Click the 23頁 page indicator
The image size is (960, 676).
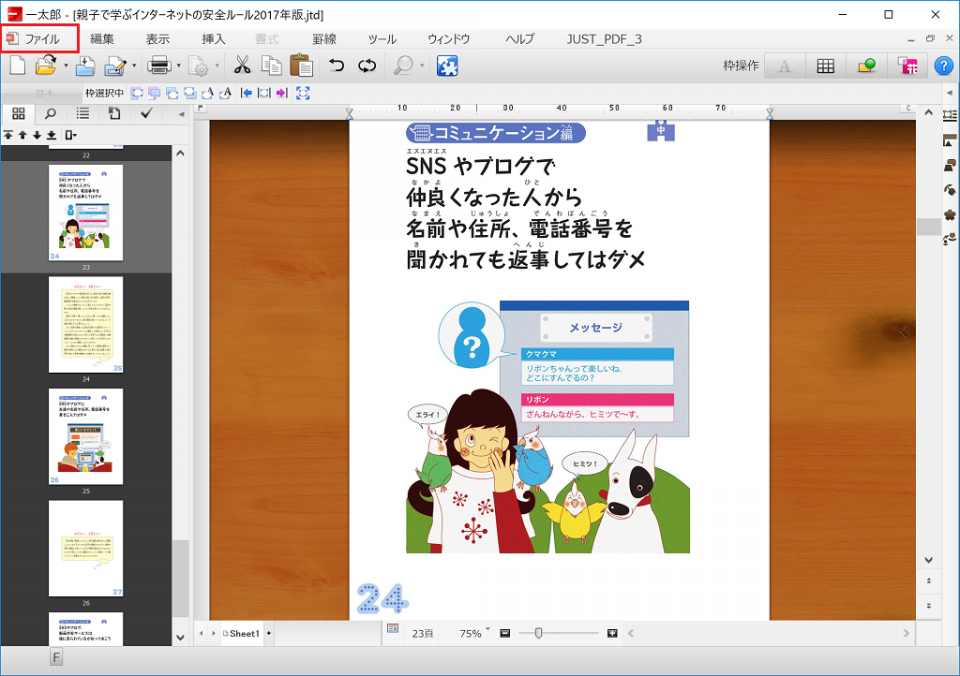click(422, 634)
